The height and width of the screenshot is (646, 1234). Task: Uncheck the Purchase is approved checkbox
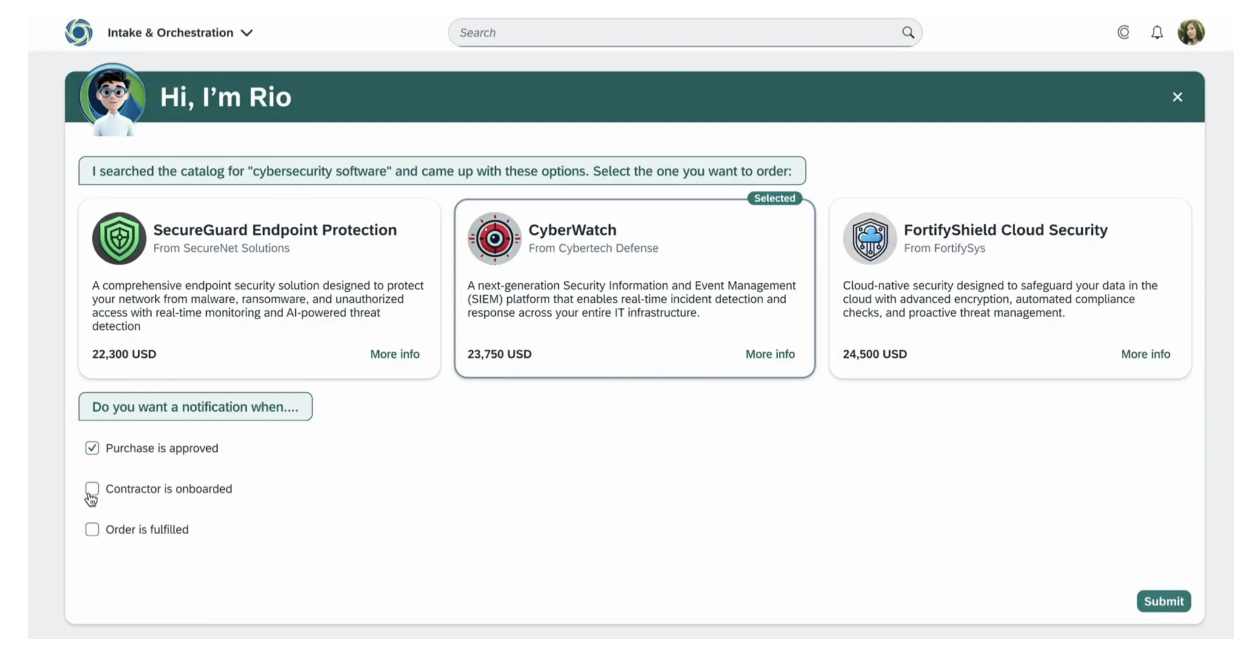92,448
